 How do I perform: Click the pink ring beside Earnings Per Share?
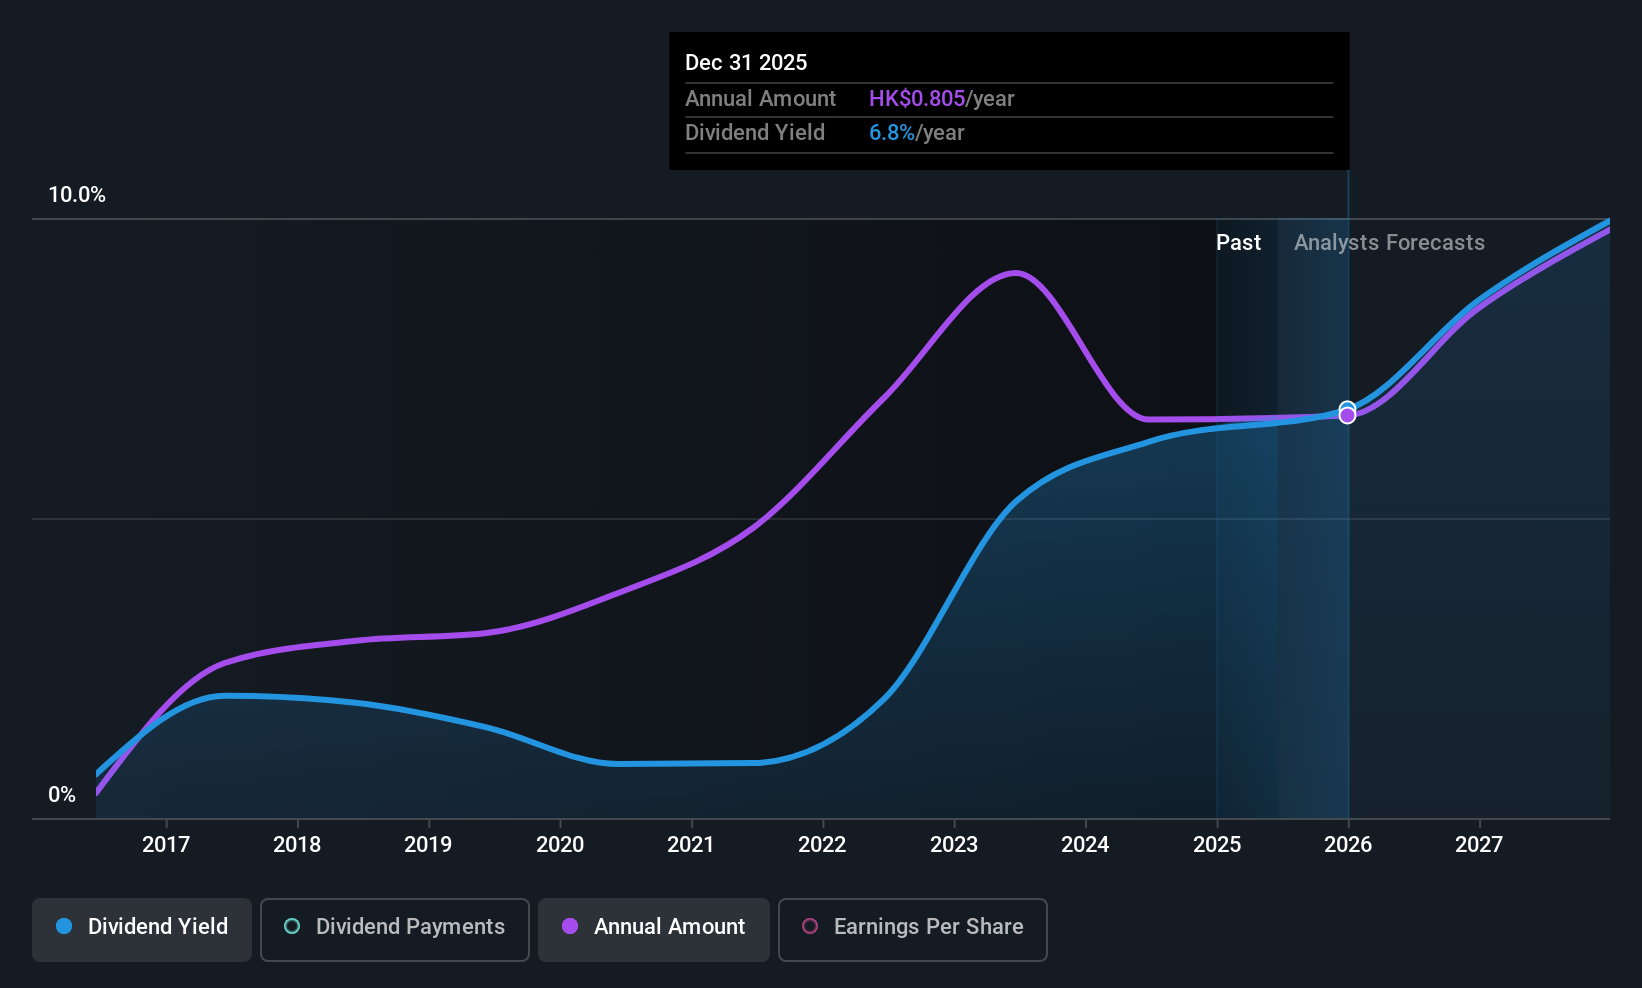point(810,926)
